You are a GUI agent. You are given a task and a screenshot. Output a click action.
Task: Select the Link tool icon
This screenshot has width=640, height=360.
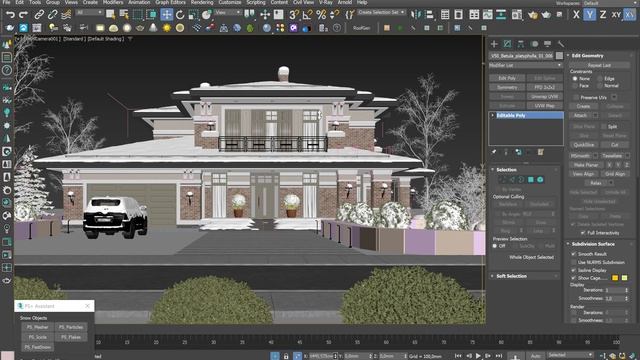pyautogui.click(x=39, y=15)
